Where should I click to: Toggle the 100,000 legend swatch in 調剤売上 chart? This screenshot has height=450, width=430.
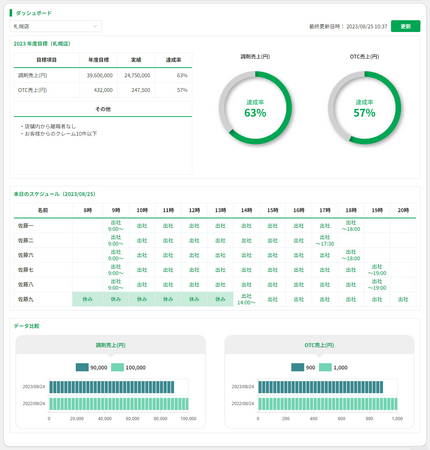tap(117, 367)
